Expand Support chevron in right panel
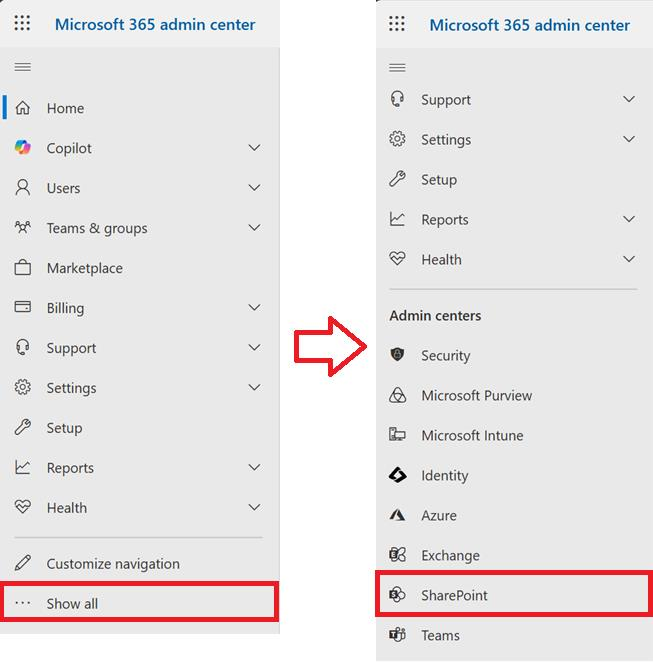This screenshot has height=663, width=653. pos(629,99)
